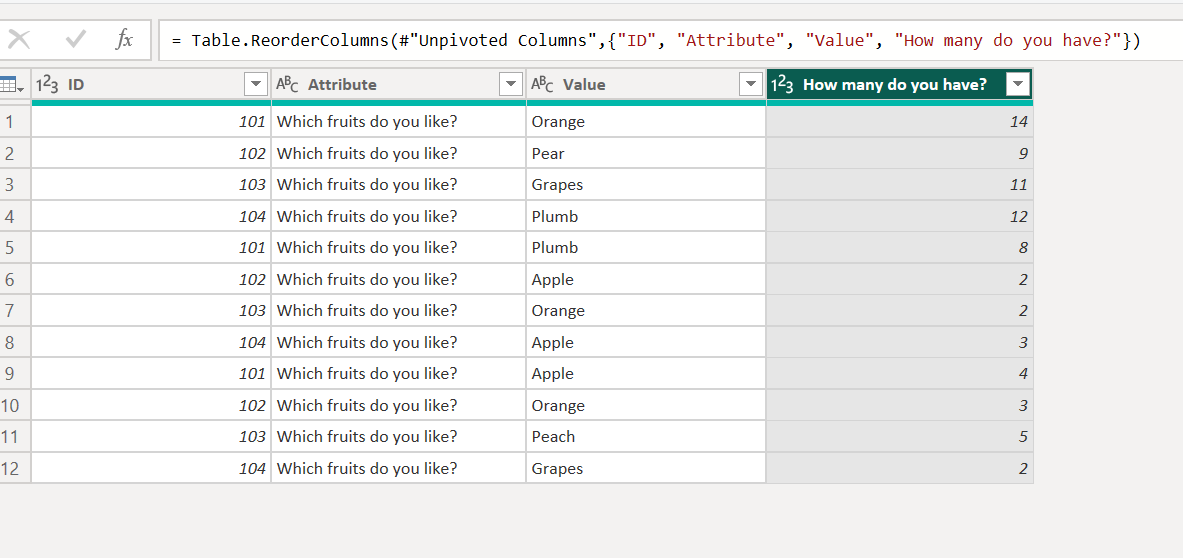Click Apple value in row 8
Image resolution: width=1183 pixels, height=558 pixels.
point(646,342)
